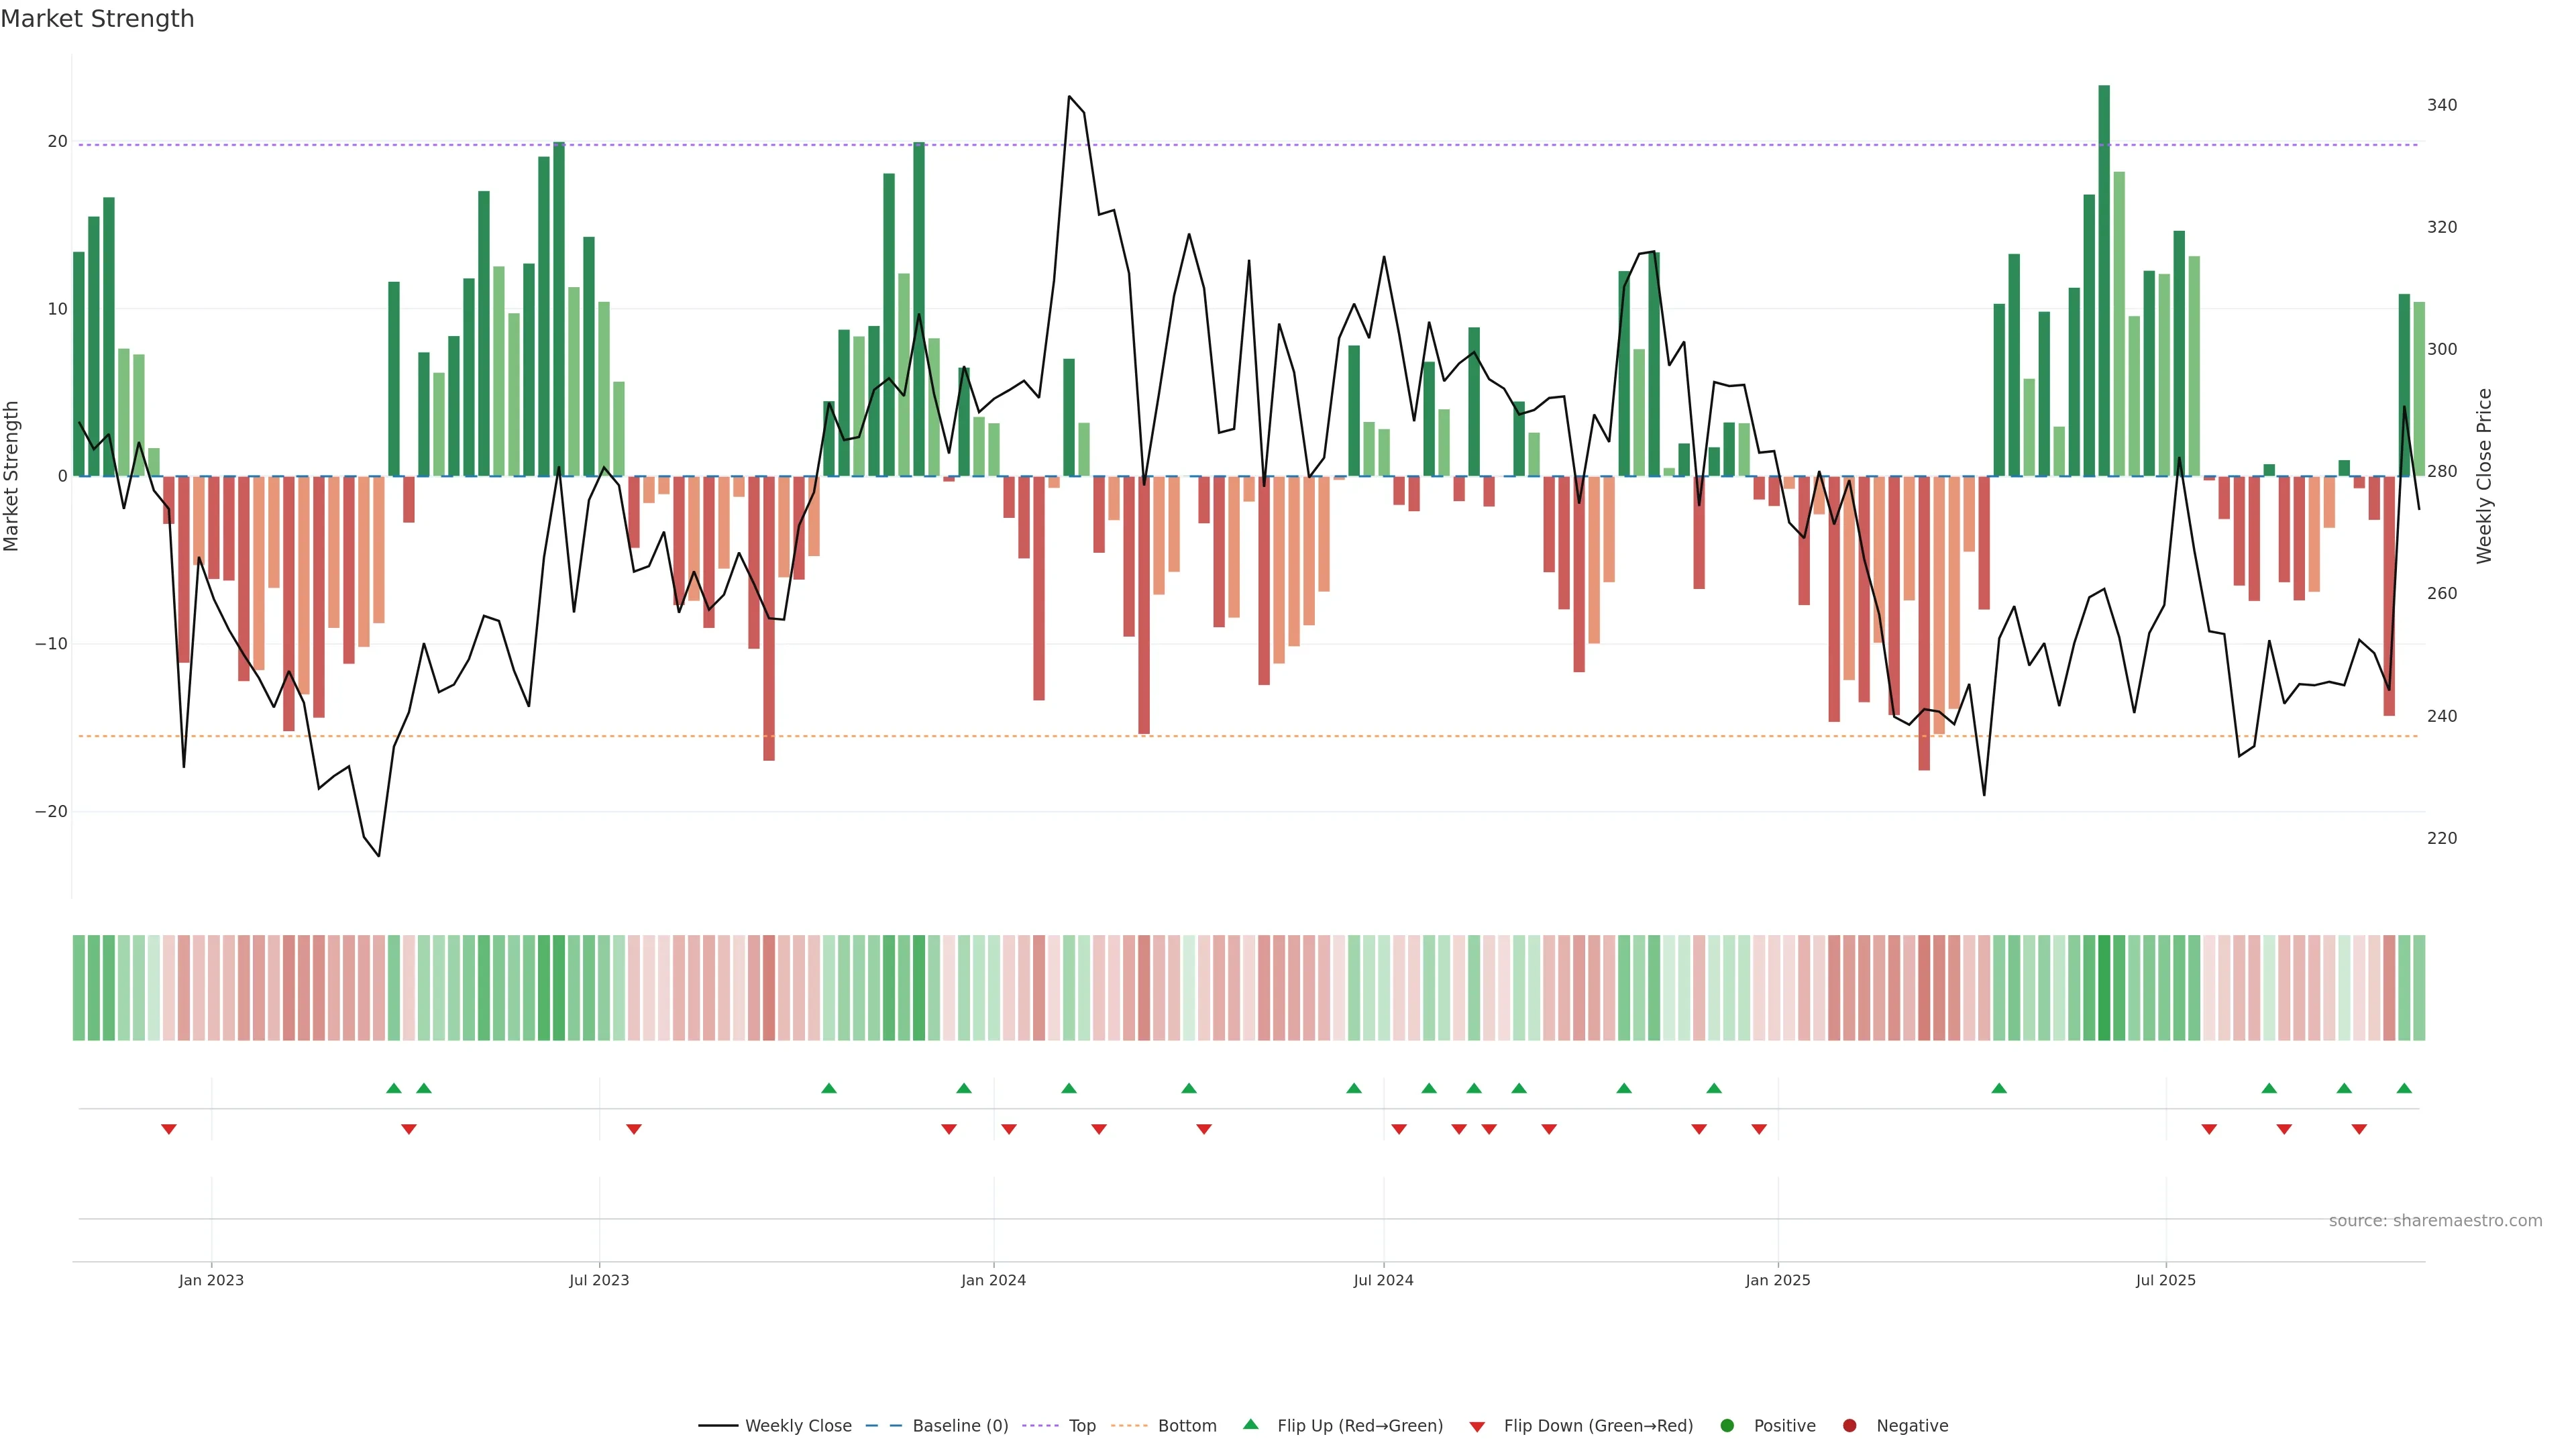This screenshot has height=1449, width=2576.
Task: Click the Market Strength chart title
Action: point(97,19)
